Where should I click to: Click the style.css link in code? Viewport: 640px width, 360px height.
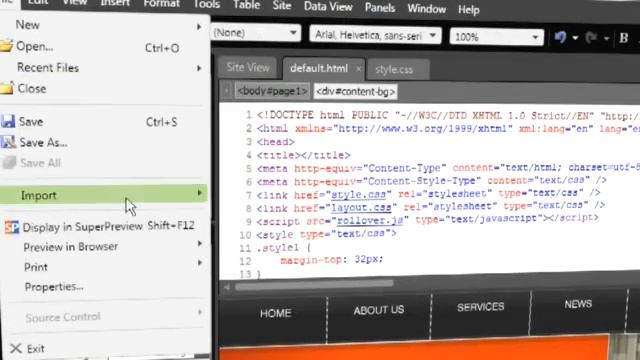[x=358, y=195]
